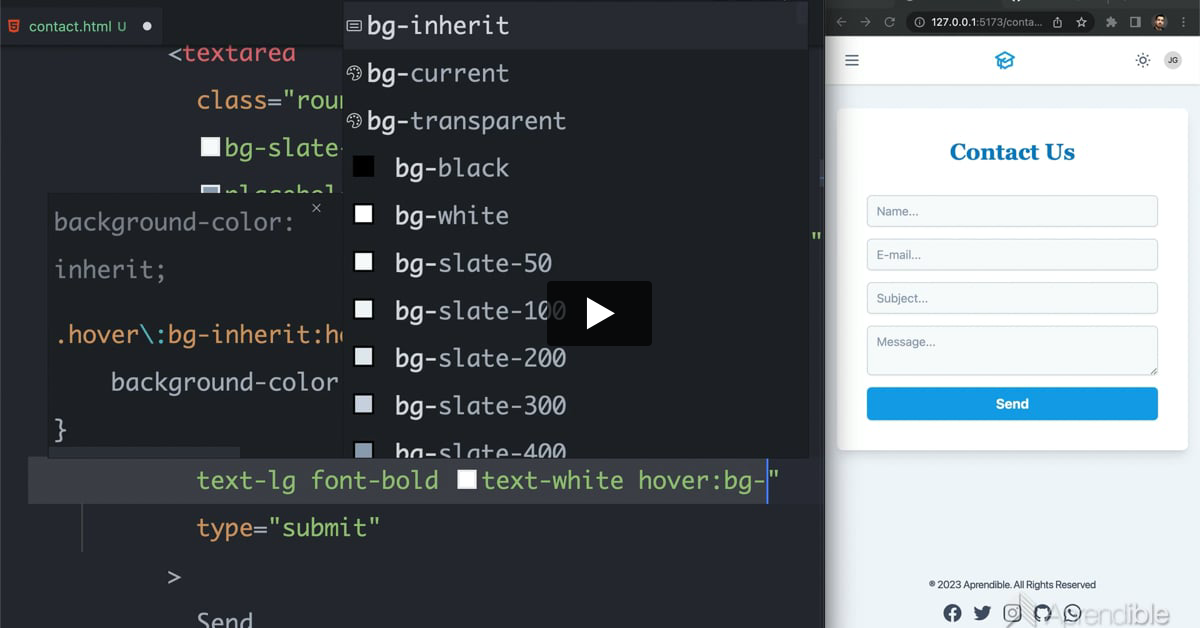Screen dimensions: 1200x628
Task: Click type="submit" attribute in code
Action: 288,527
